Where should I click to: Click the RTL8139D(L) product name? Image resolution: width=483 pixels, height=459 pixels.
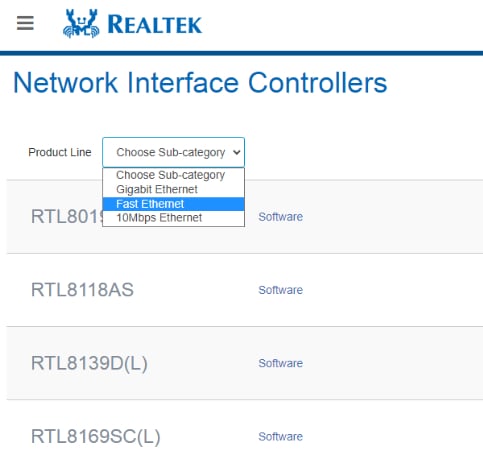click(x=89, y=363)
